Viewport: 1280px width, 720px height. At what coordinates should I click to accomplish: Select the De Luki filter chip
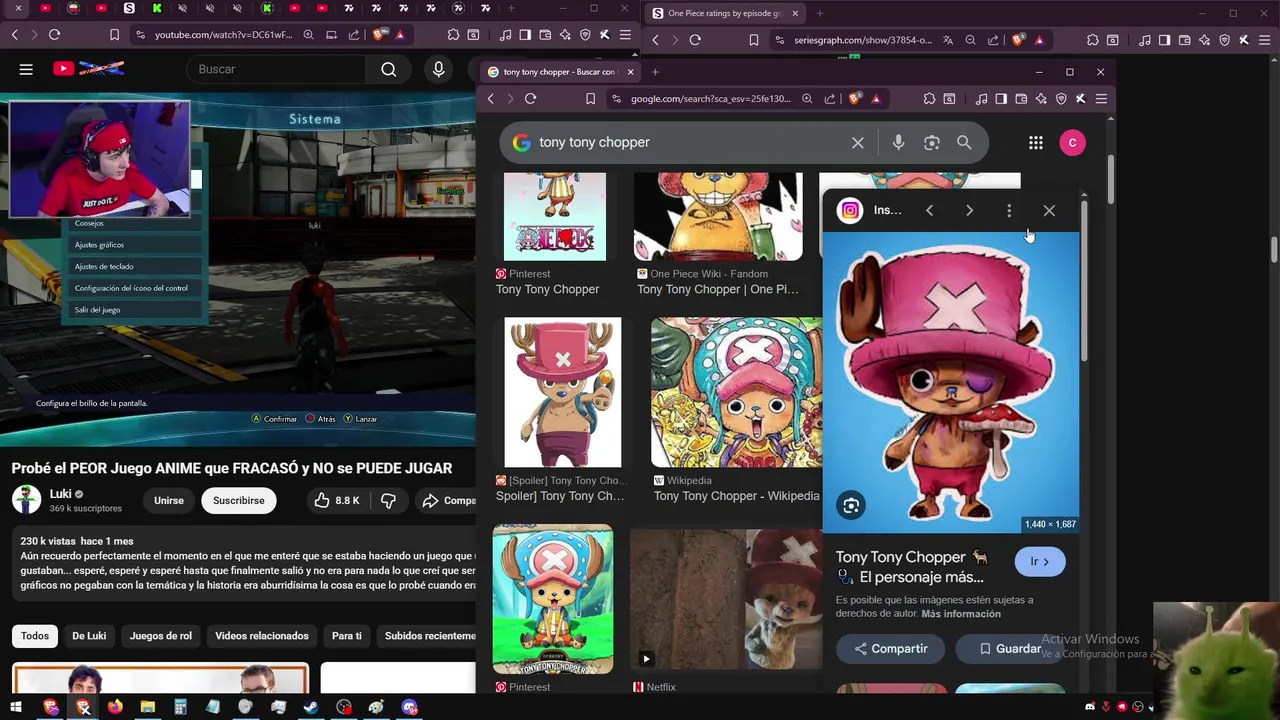coord(89,636)
